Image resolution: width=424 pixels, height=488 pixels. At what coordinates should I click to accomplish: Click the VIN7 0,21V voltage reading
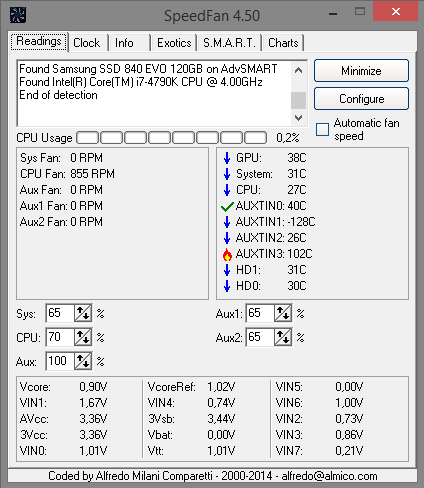tap(319, 451)
